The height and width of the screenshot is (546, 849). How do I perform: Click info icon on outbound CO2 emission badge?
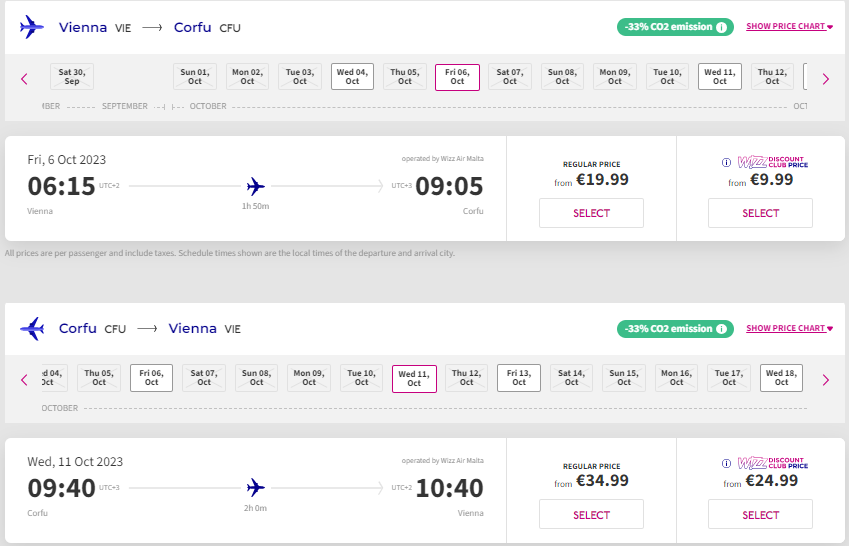click(x=721, y=27)
